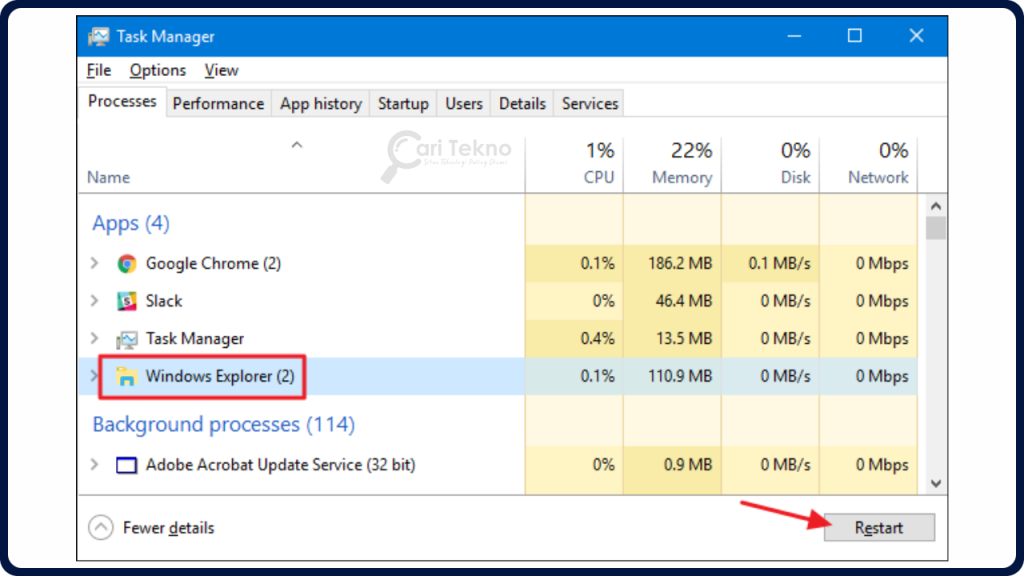Viewport: 1024px width, 576px height.
Task: Click the Restart button
Action: point(879,527)
